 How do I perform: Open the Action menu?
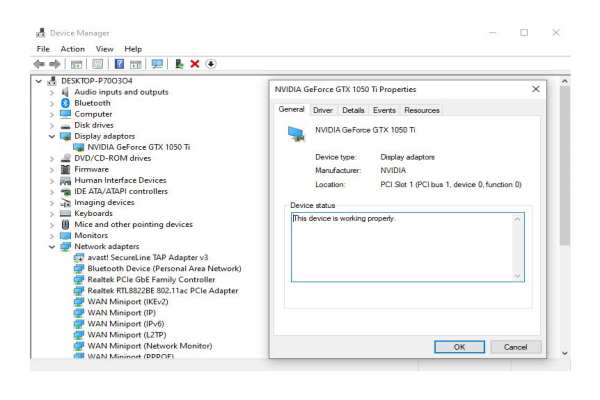pos(72,49)
